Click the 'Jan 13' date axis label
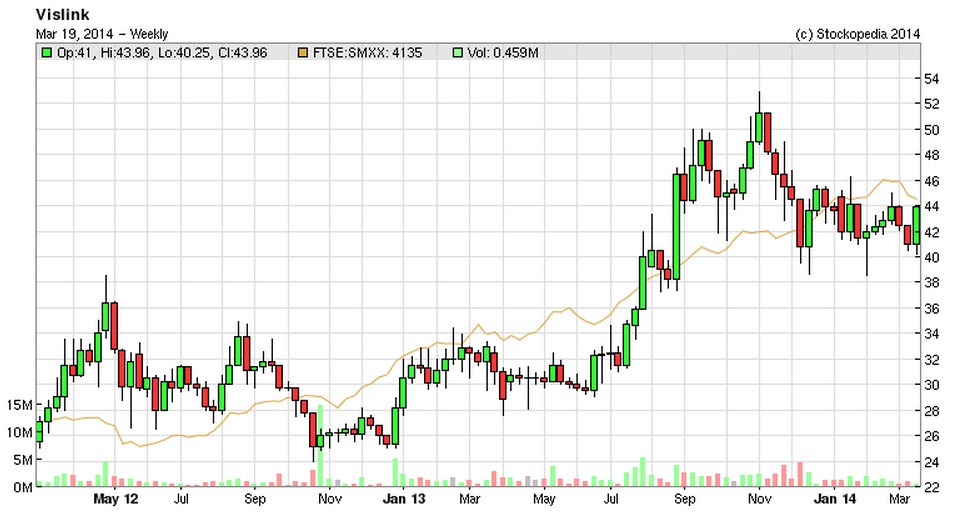The image size is (960, 524). (403, 500)
